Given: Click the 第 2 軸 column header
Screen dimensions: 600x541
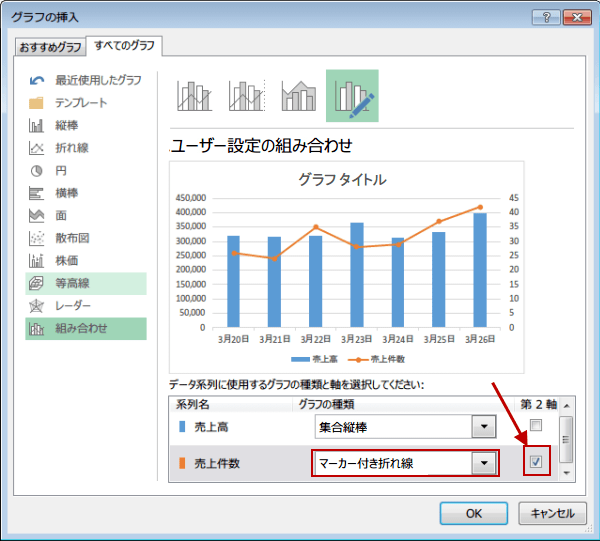Looking at the screenshot, I should [538, 404].
